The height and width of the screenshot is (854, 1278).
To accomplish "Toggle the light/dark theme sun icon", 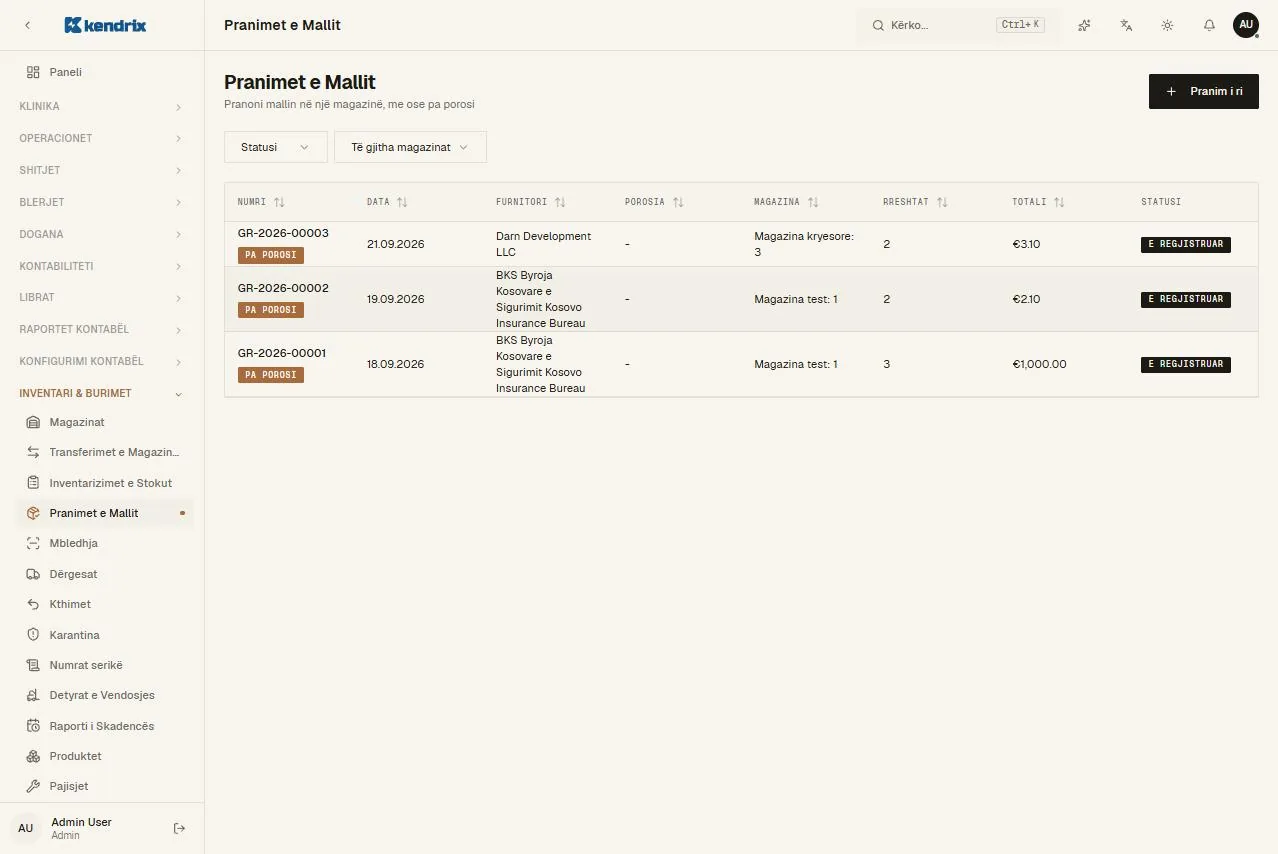I will pos(1167,25).
